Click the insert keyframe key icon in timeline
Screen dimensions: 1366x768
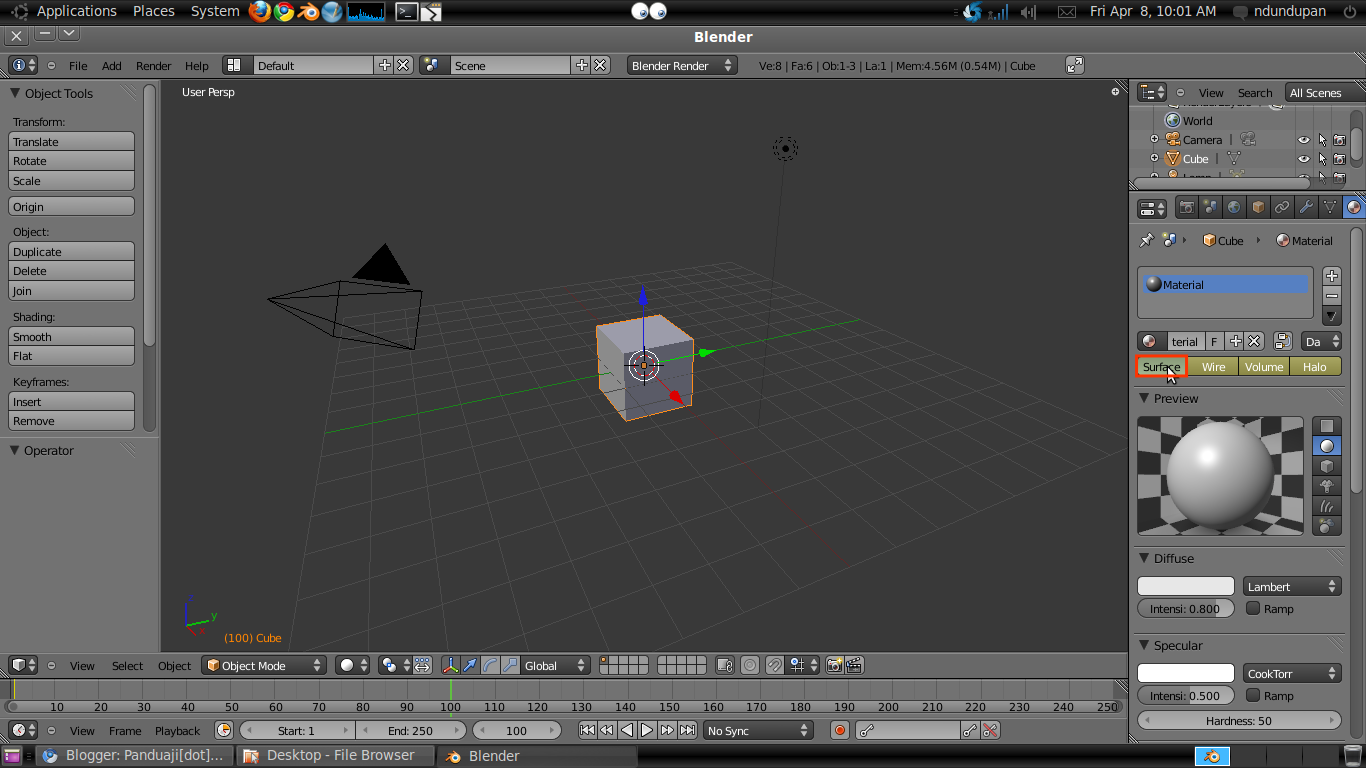click(x=970, y=730)
